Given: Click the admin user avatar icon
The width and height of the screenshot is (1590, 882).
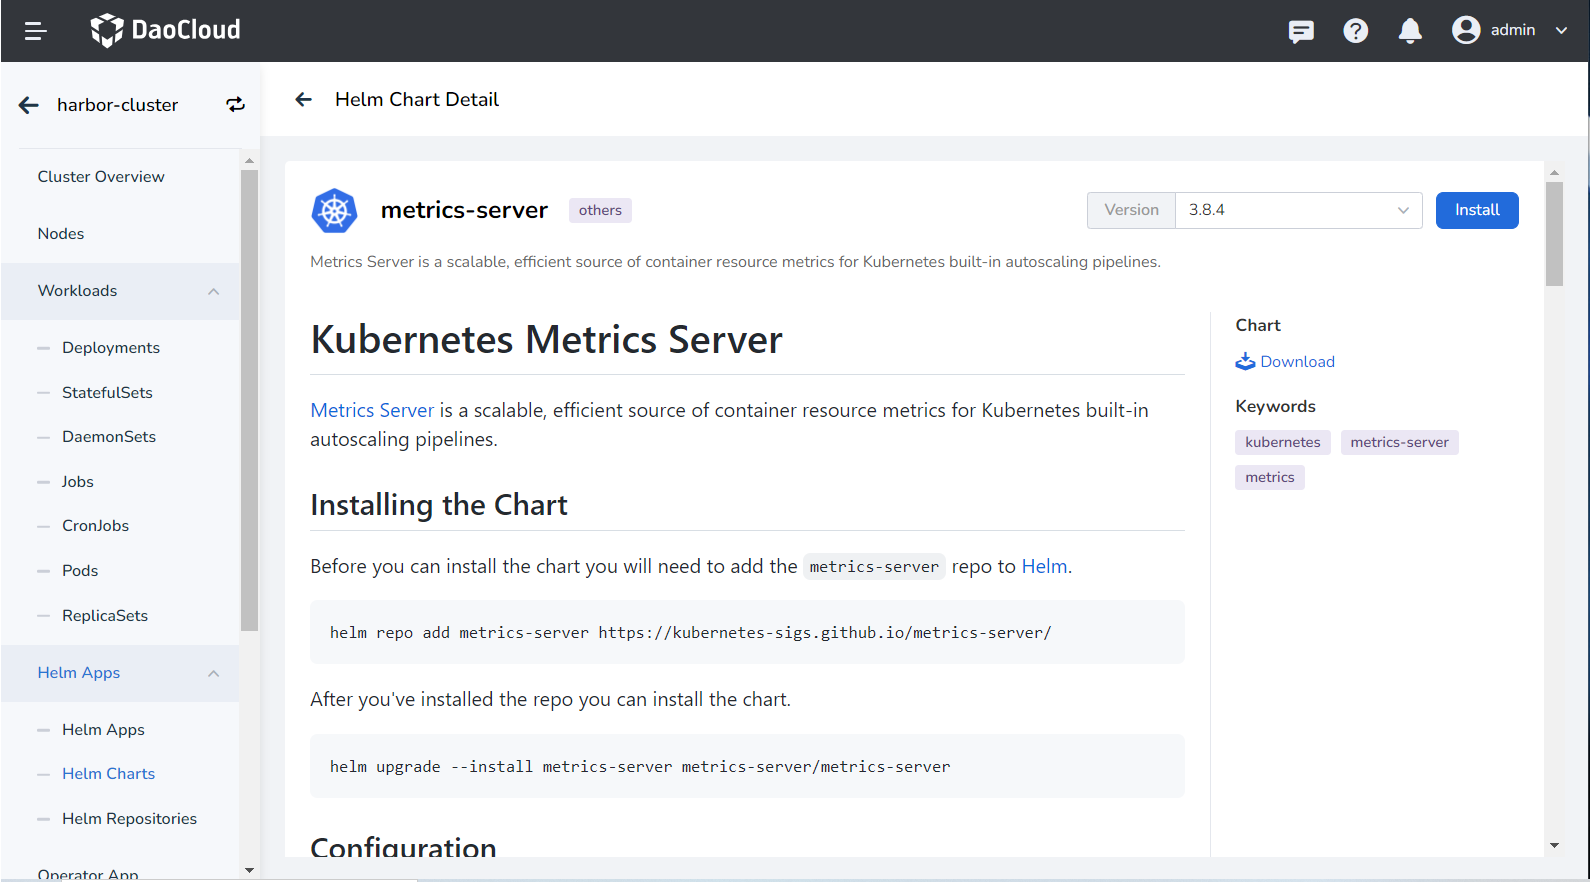Looking at the screenshot, I should 1466,30.
